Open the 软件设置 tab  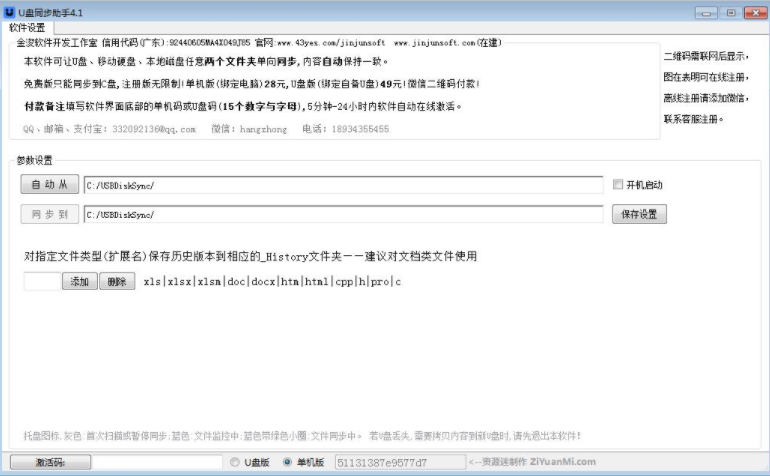coord(27,28)
